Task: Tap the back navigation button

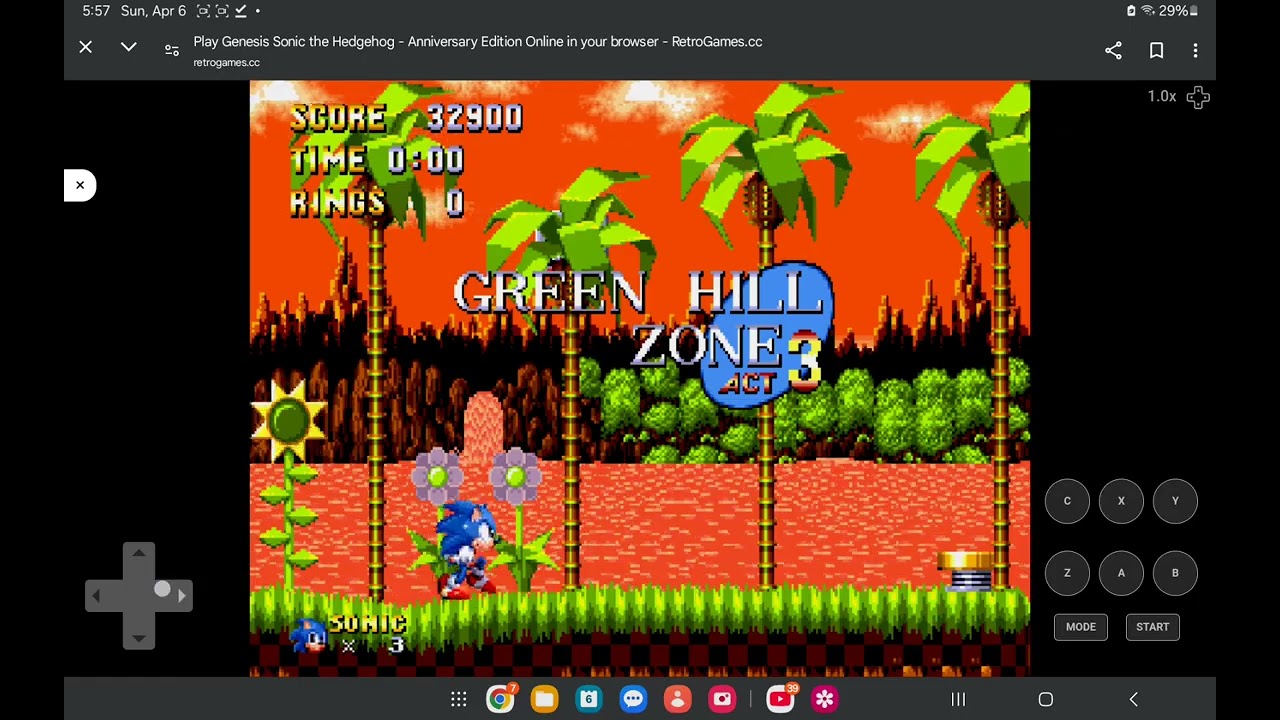Action: pos(1134,699)
